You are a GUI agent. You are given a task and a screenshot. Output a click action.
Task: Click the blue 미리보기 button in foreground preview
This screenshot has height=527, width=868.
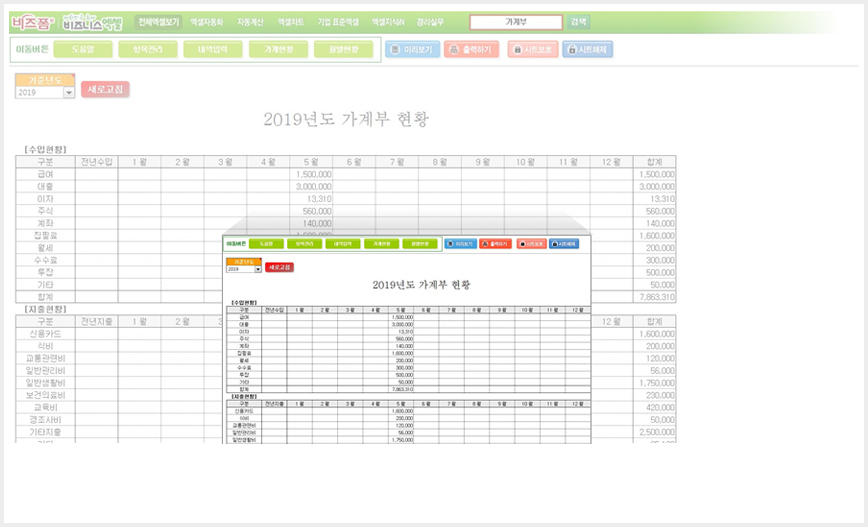coord(461,244)
